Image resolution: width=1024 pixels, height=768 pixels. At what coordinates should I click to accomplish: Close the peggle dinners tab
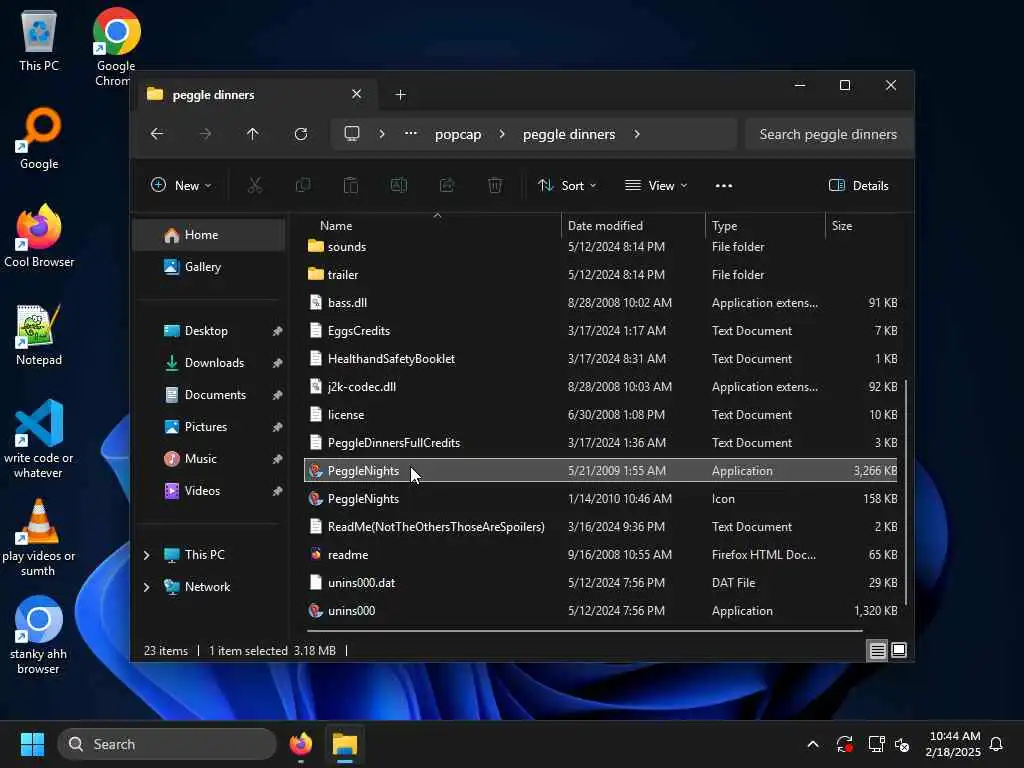357,94
